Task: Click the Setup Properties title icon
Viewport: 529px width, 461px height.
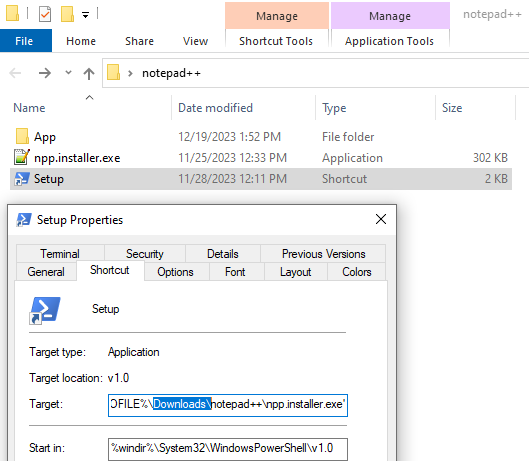Action: [x=24, y=220]
